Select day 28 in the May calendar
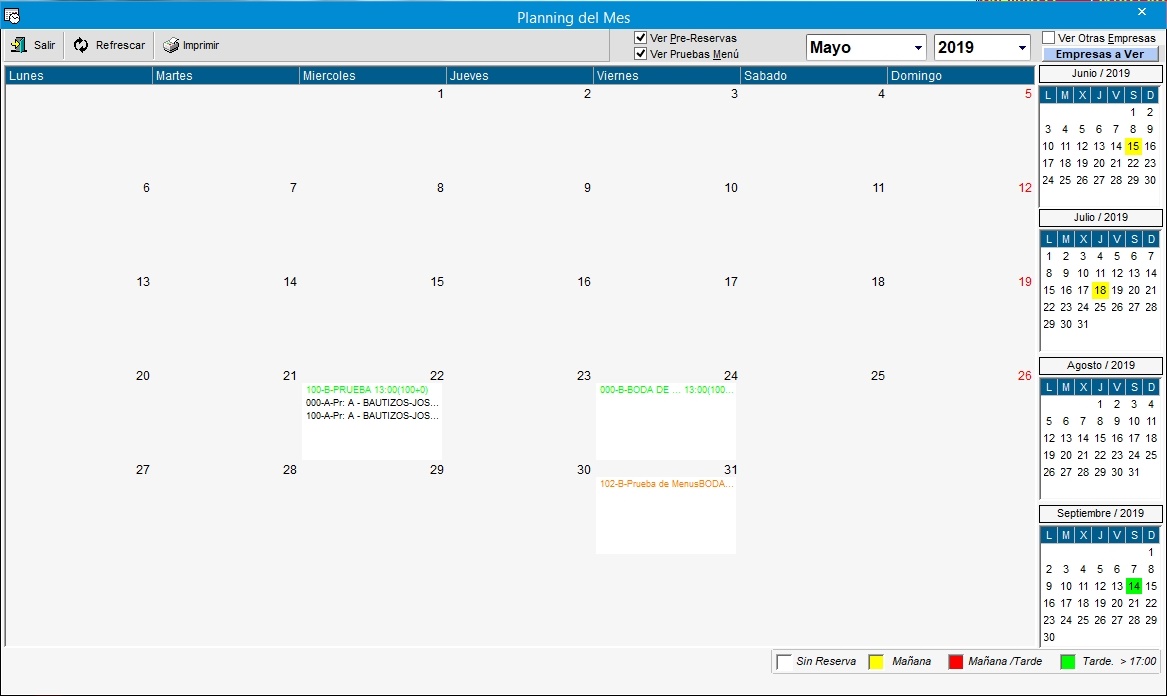This screenshot has height=696, width=1167. [290, 470]
